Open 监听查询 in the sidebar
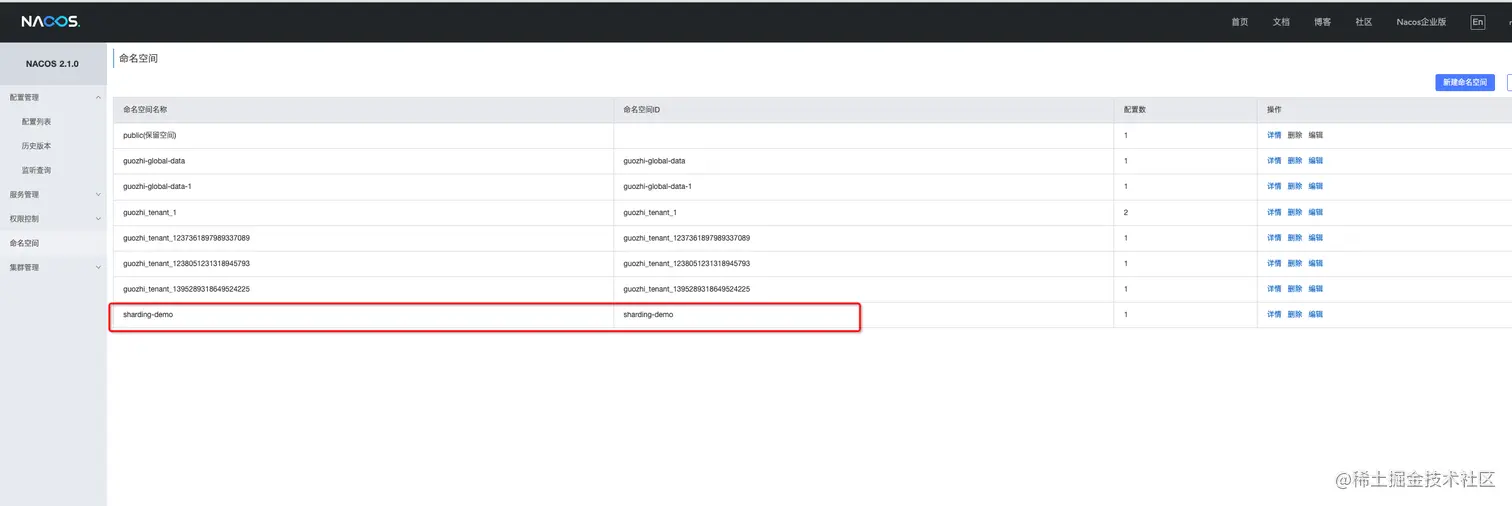Viewport: 1512px width, 506px height. [x=36, y=170]
